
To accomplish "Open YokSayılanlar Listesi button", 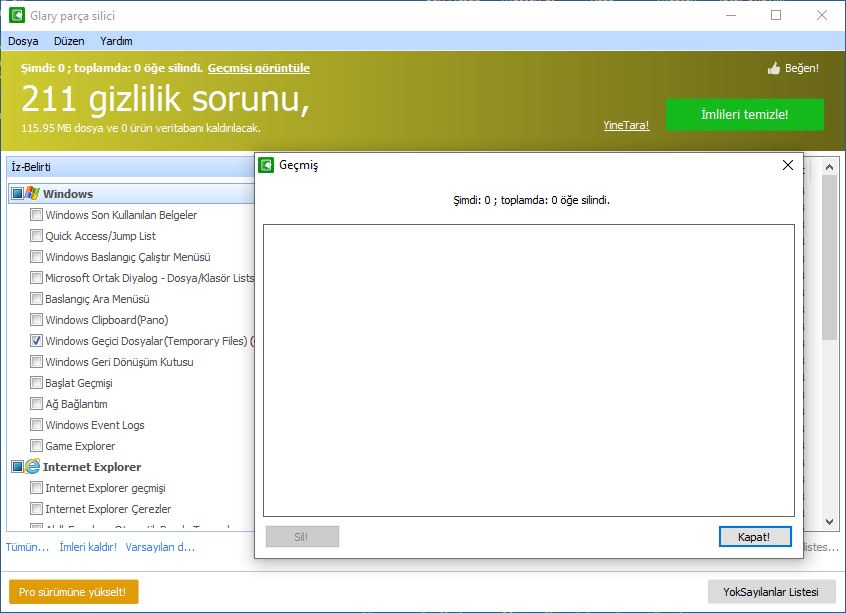I will pos(772,592).
